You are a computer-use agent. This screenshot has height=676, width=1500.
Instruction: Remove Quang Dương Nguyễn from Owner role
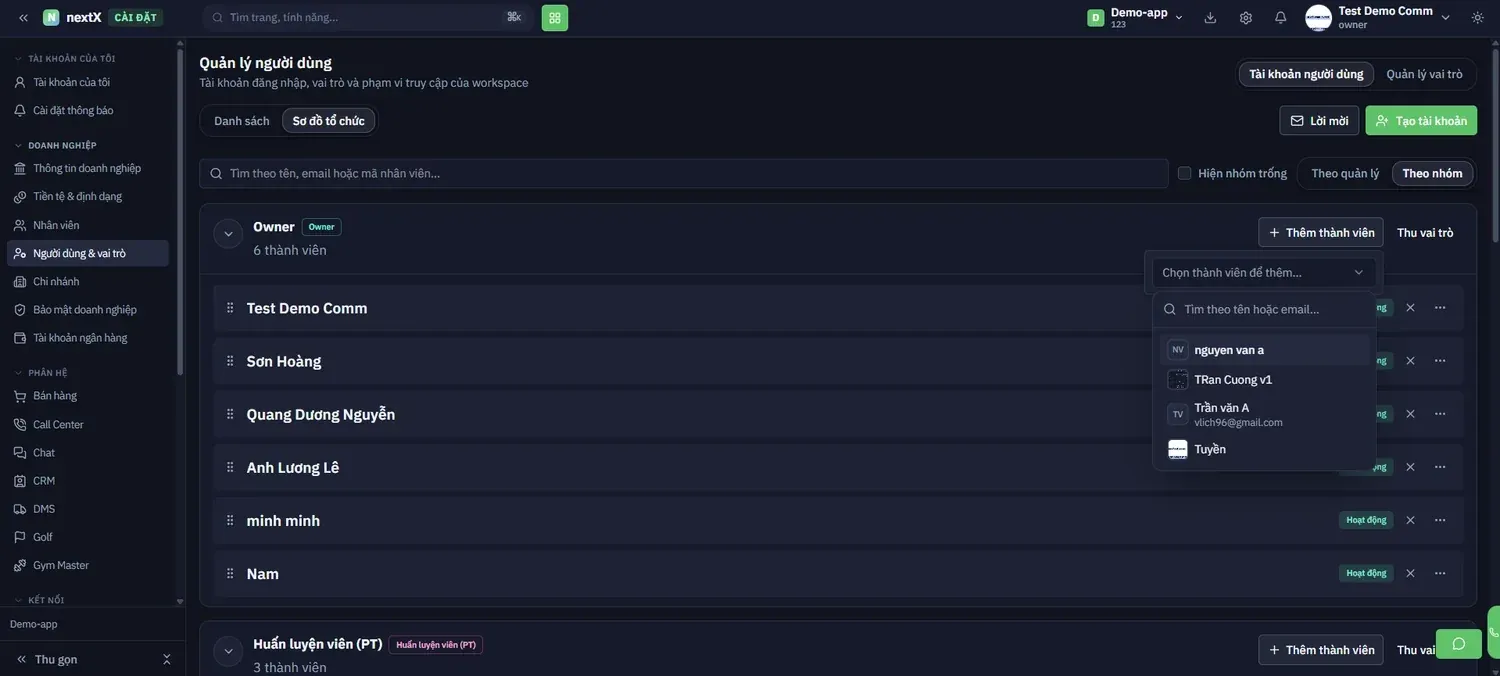click(1410, 414)
